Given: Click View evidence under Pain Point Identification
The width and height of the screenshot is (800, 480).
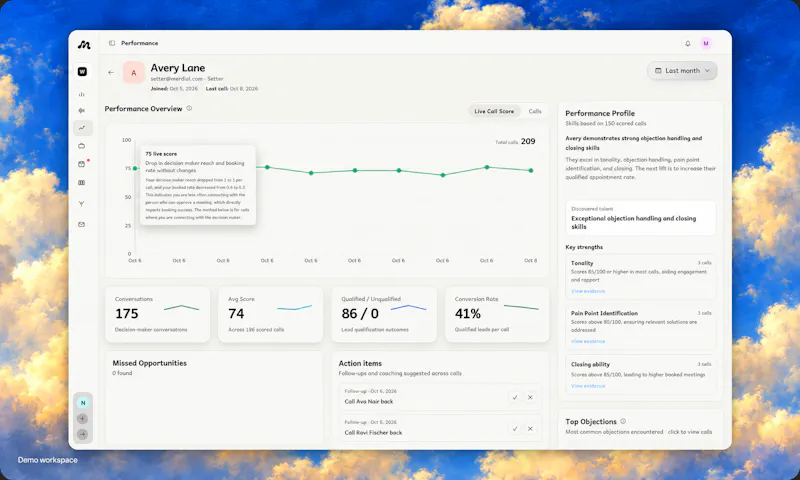Looking at the screenshot, I should coord(588,341).
